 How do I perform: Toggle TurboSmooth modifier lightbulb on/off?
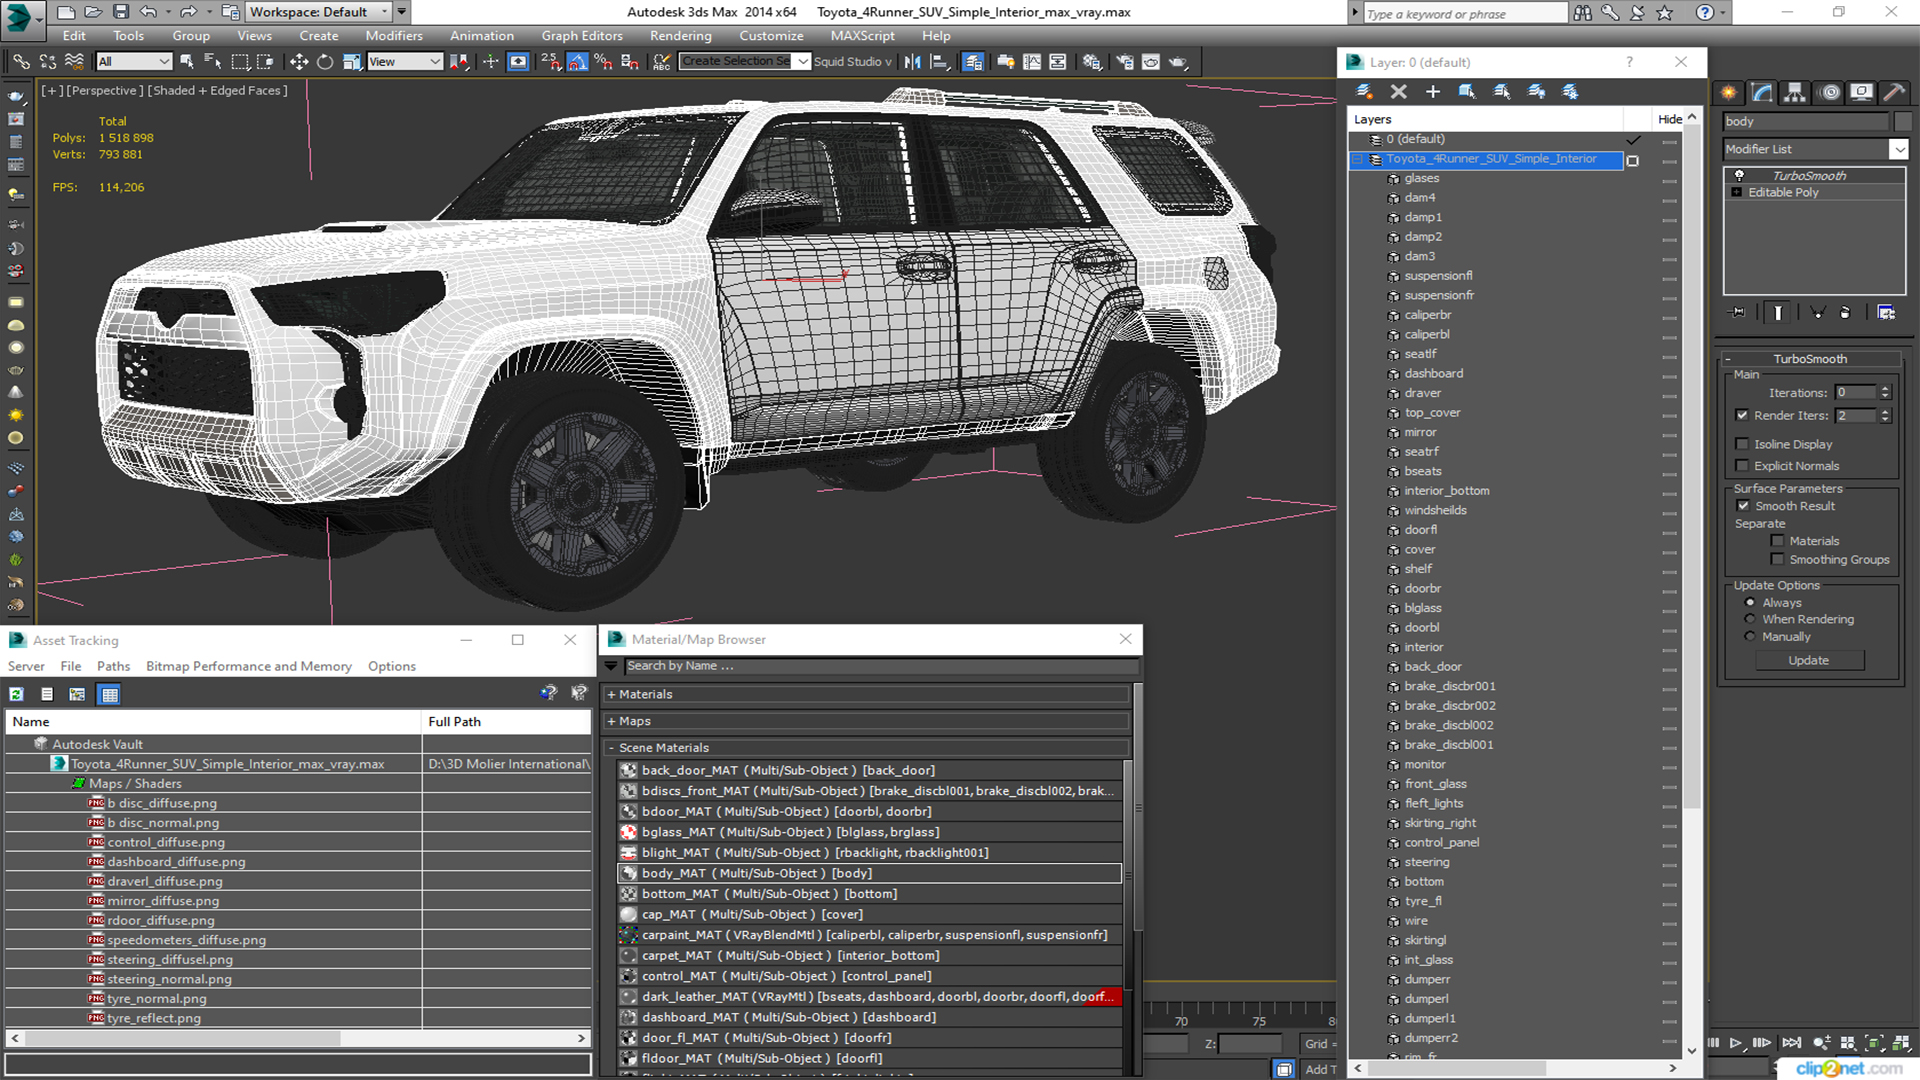[x=1739, y=175]
